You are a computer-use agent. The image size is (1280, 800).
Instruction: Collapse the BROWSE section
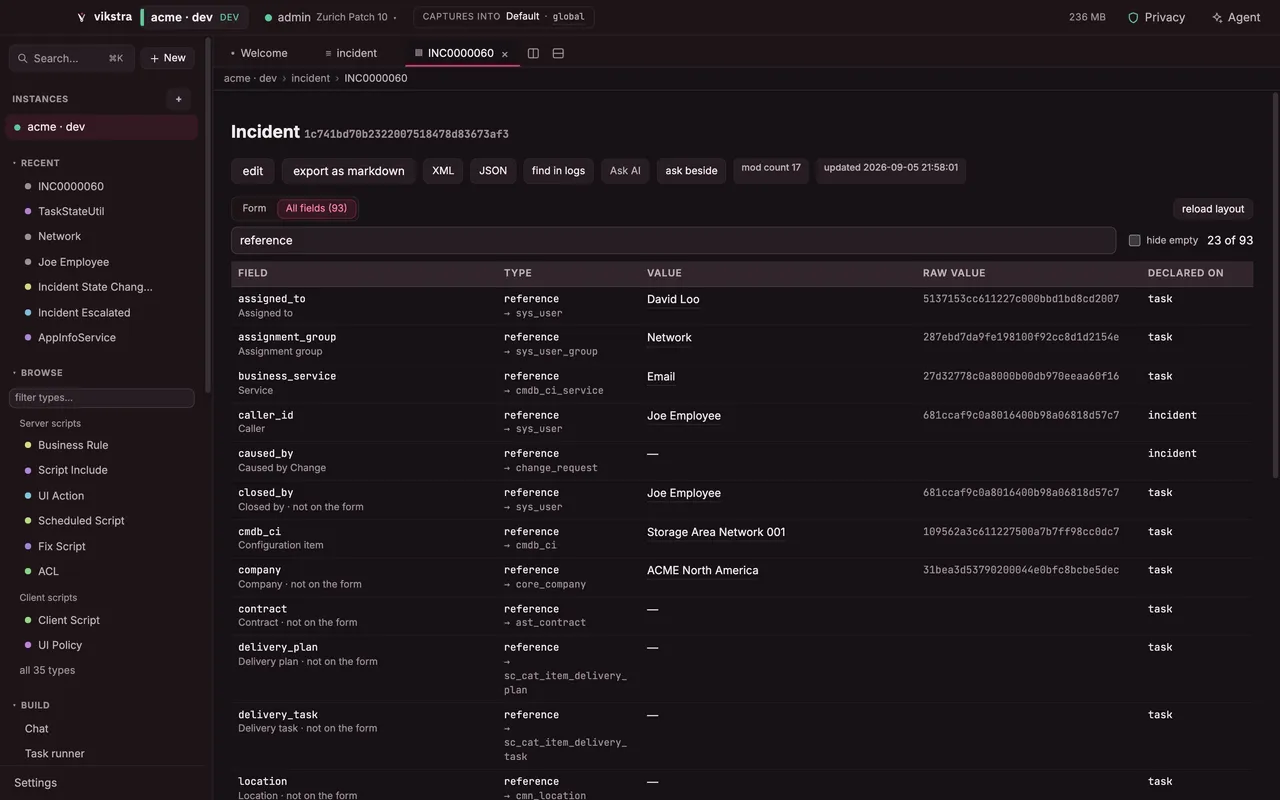37,373
